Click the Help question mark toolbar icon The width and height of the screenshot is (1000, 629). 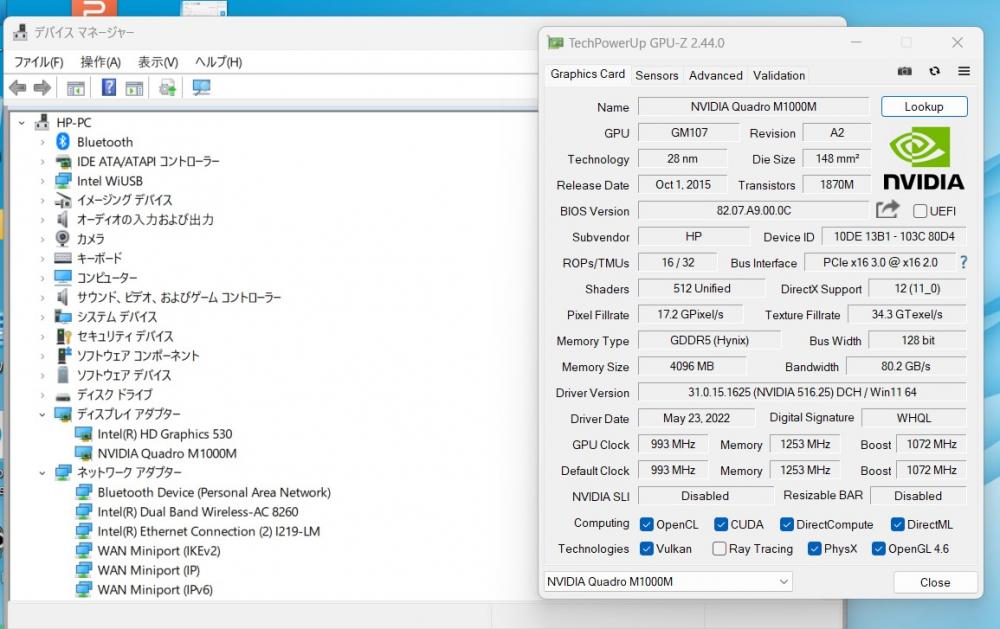tap(109, 87)
